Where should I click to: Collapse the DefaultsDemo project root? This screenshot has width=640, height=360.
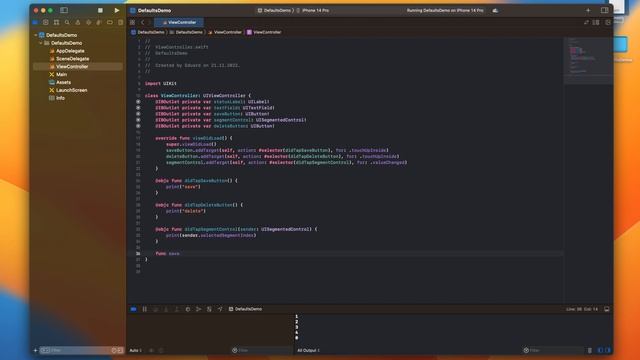point(36,35)
